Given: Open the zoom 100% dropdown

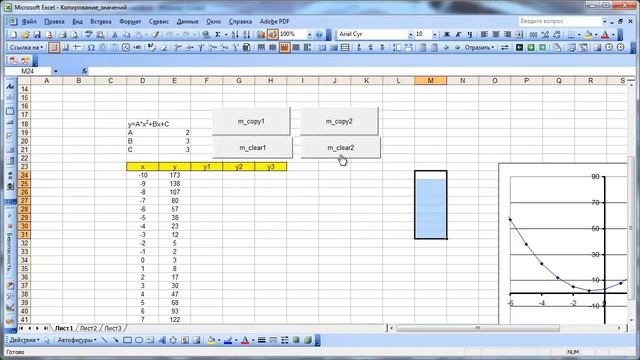Looking at the screenshot, I should (309, 35).
